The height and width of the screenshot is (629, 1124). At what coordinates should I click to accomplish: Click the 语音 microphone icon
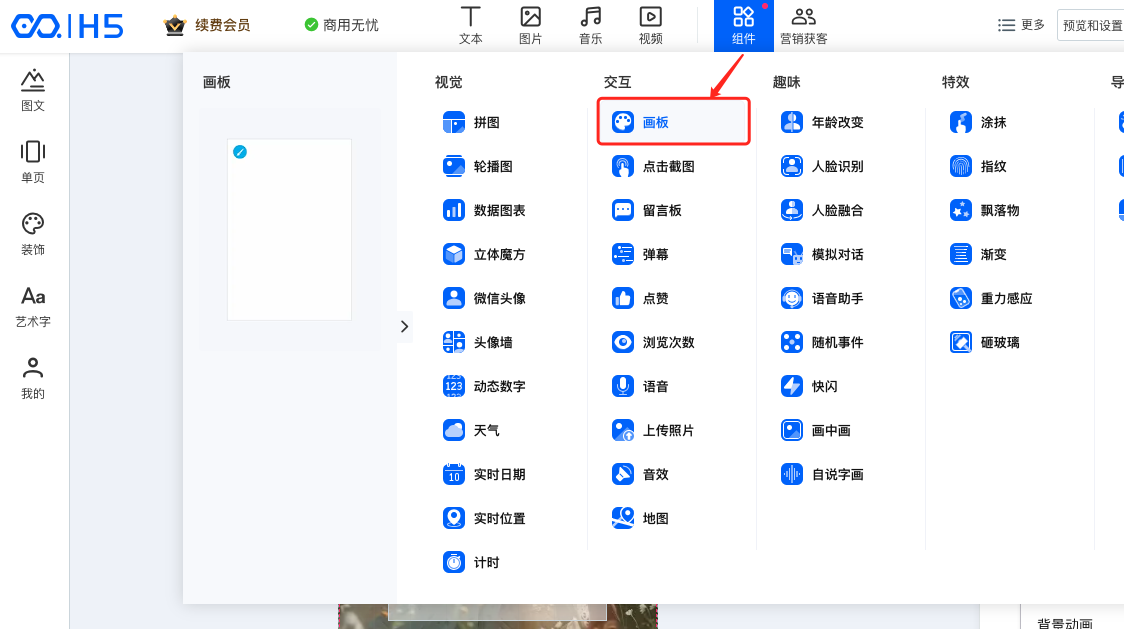pos(623,386)
